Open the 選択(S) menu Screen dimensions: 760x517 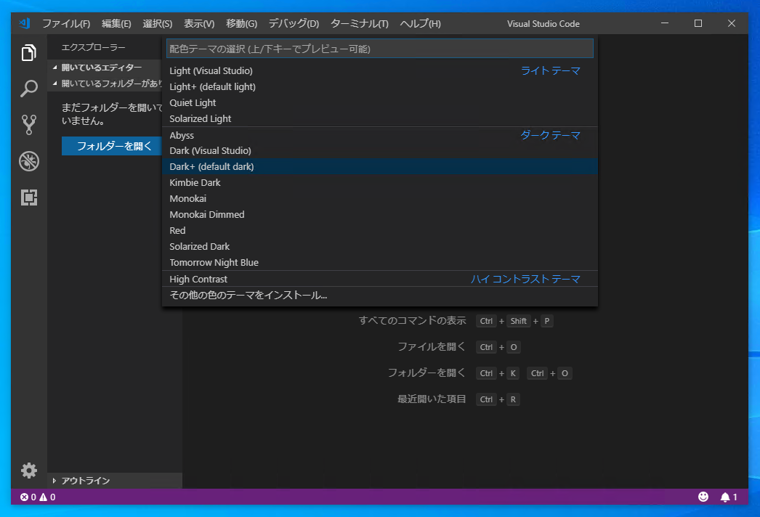click(158, 23)
